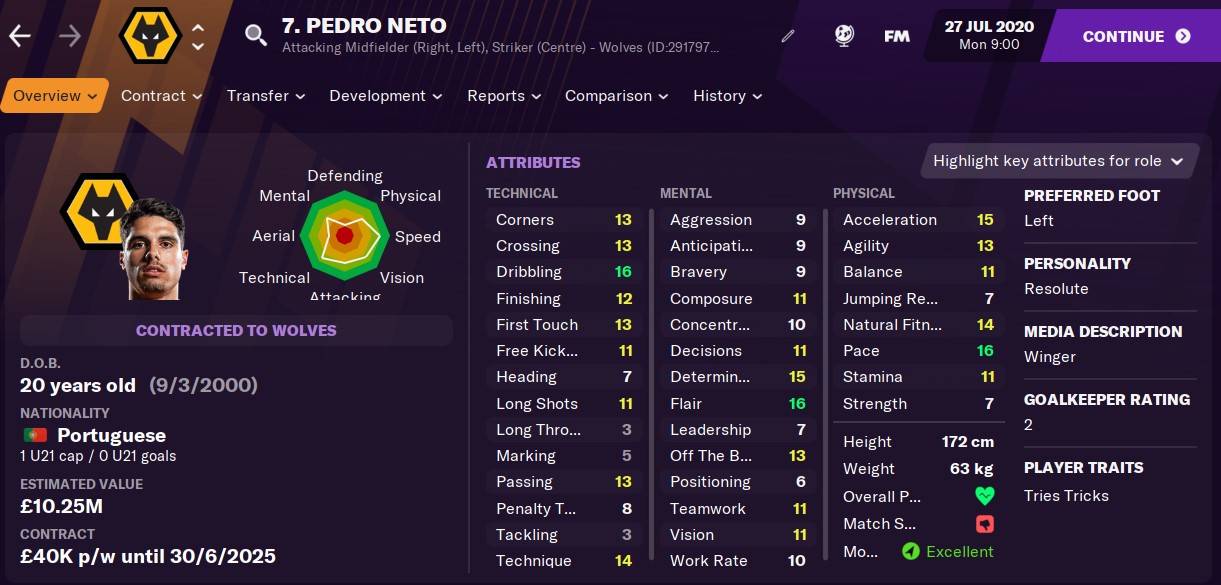Screen dimensions: 1221x585
Task: Open the world globe icon
Action: pos(844,36)
